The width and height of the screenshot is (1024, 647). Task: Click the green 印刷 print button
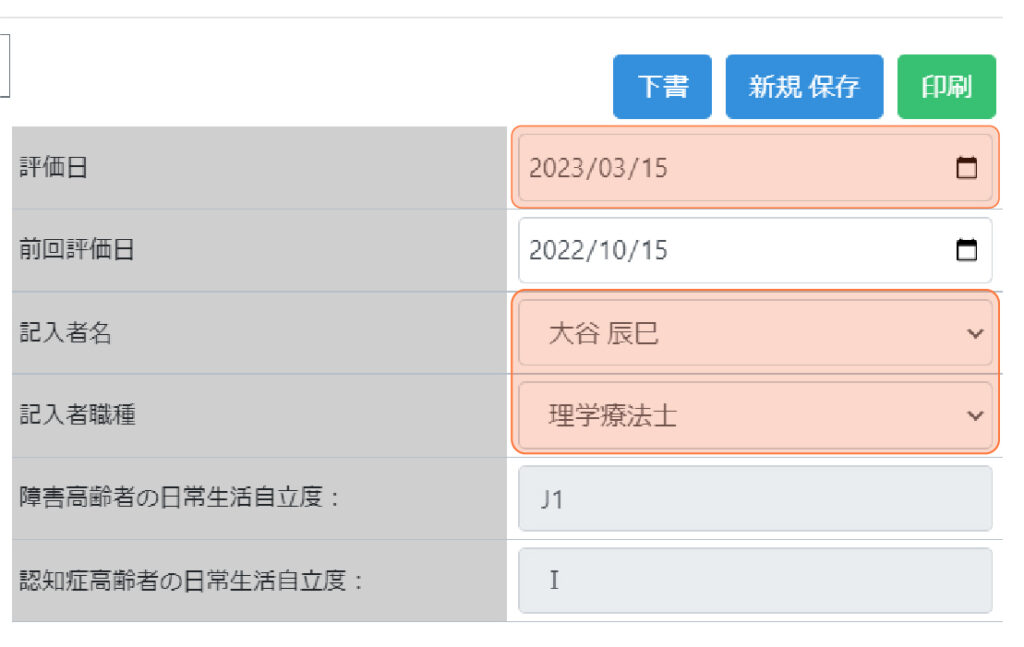pos(946,87)
